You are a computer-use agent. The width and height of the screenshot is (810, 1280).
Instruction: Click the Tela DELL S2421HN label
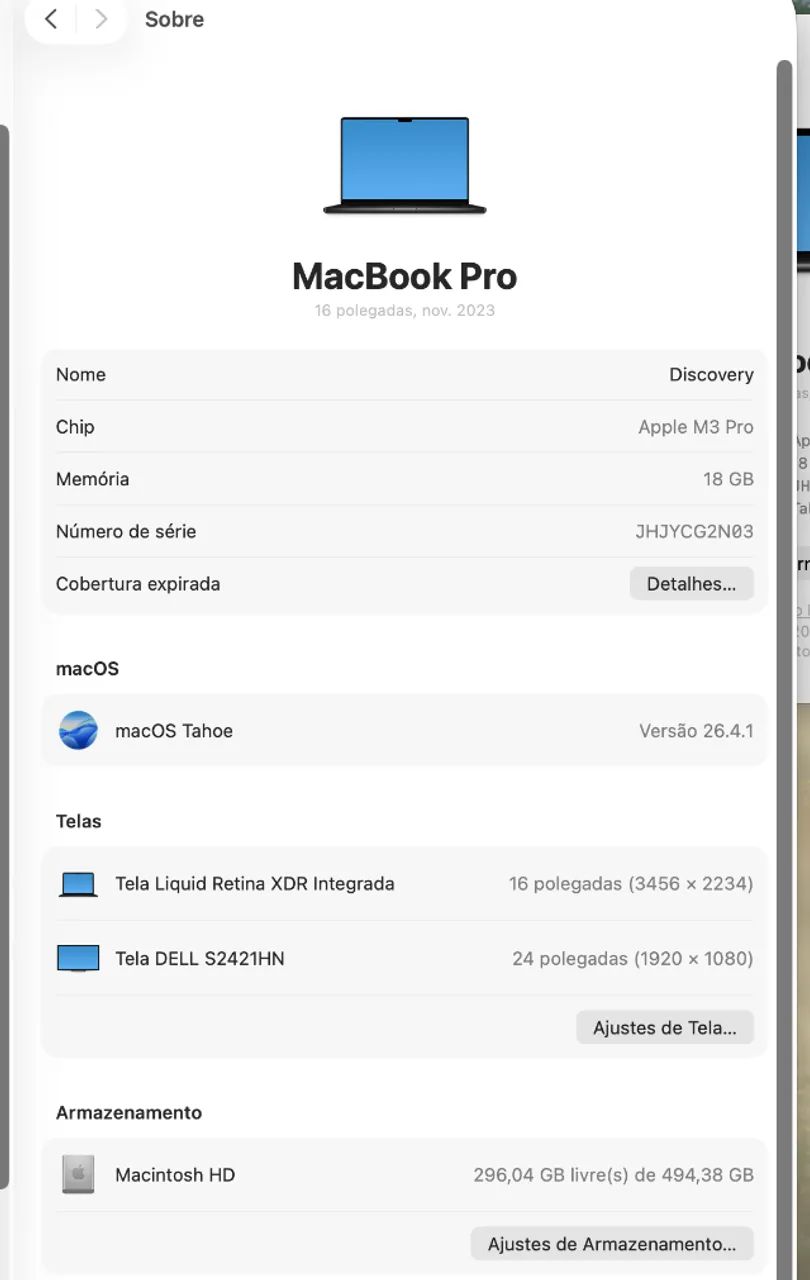click(x=200, y=959)
